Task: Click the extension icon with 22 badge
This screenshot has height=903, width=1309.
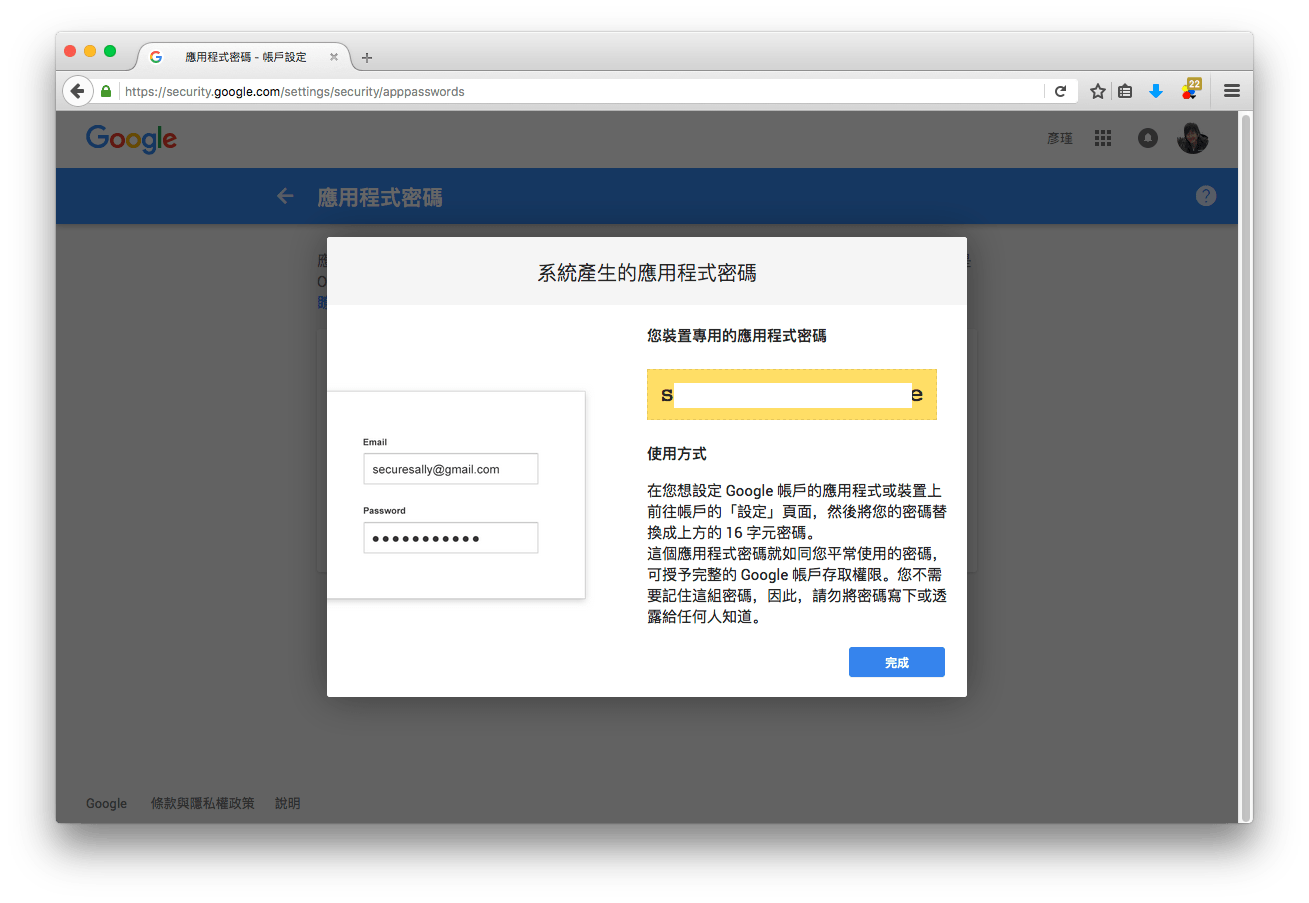Action: [1189, 90]
